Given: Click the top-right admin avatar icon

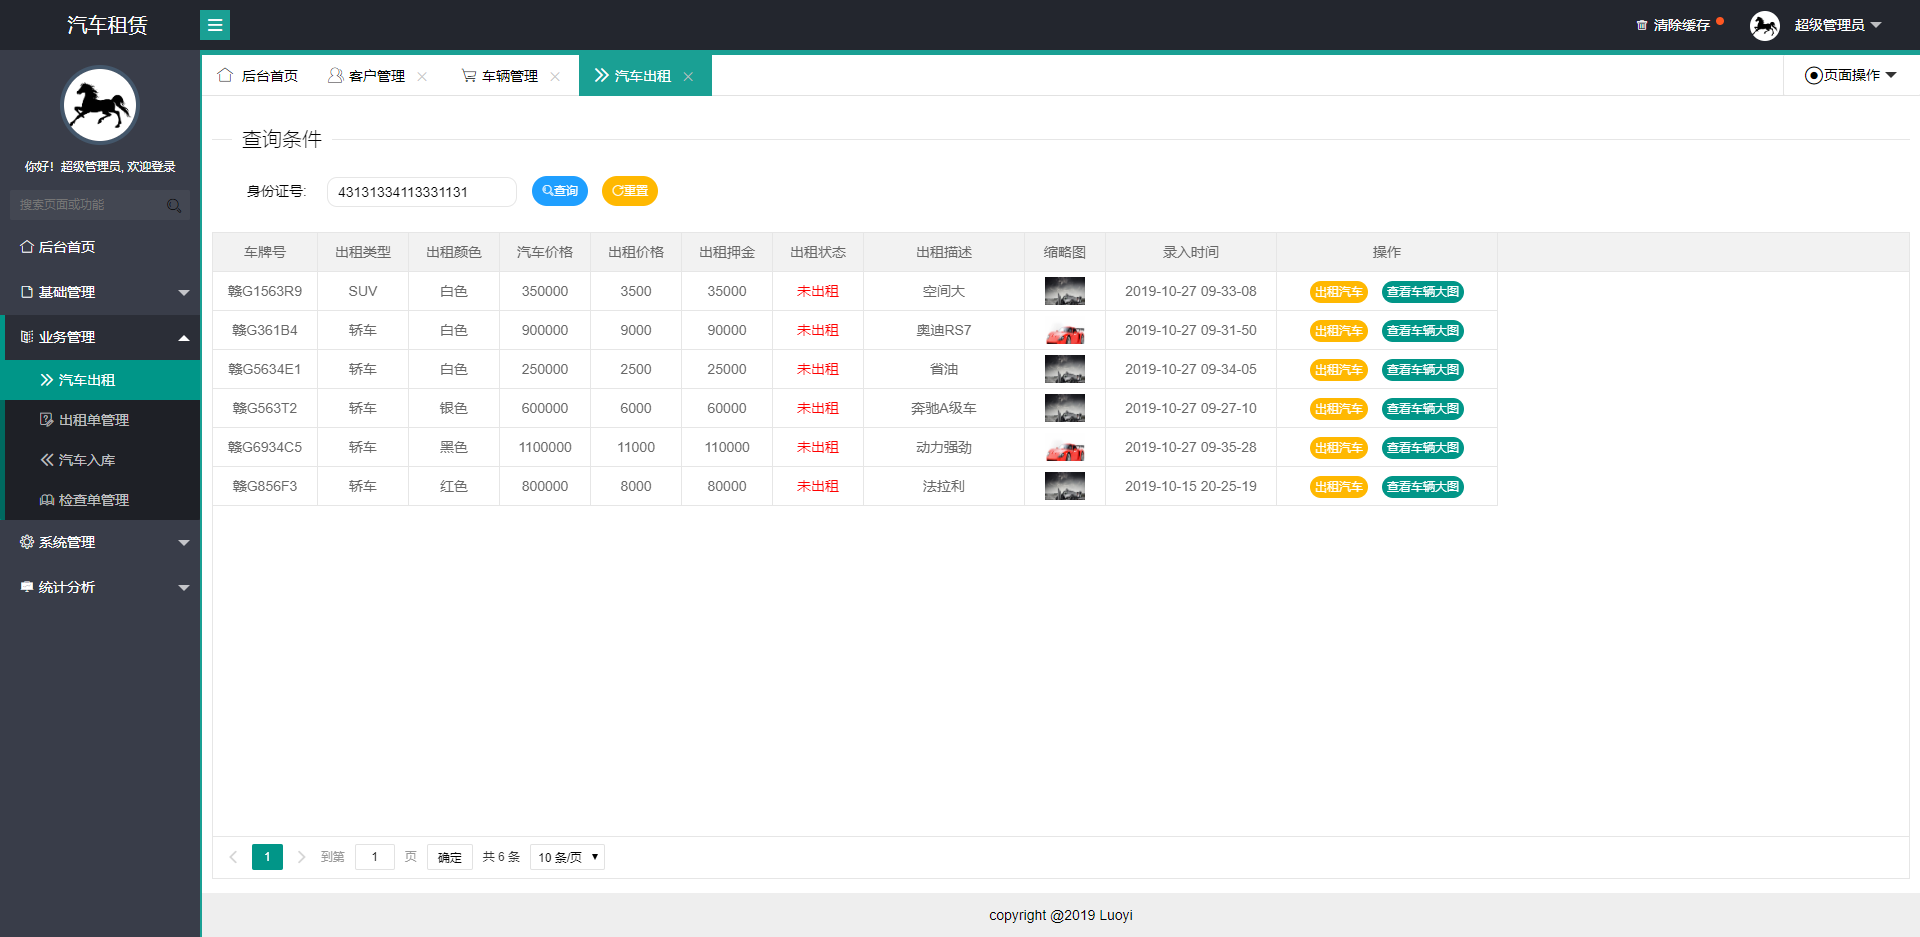Looking at the screenshot, I should tap(1765, 25).
